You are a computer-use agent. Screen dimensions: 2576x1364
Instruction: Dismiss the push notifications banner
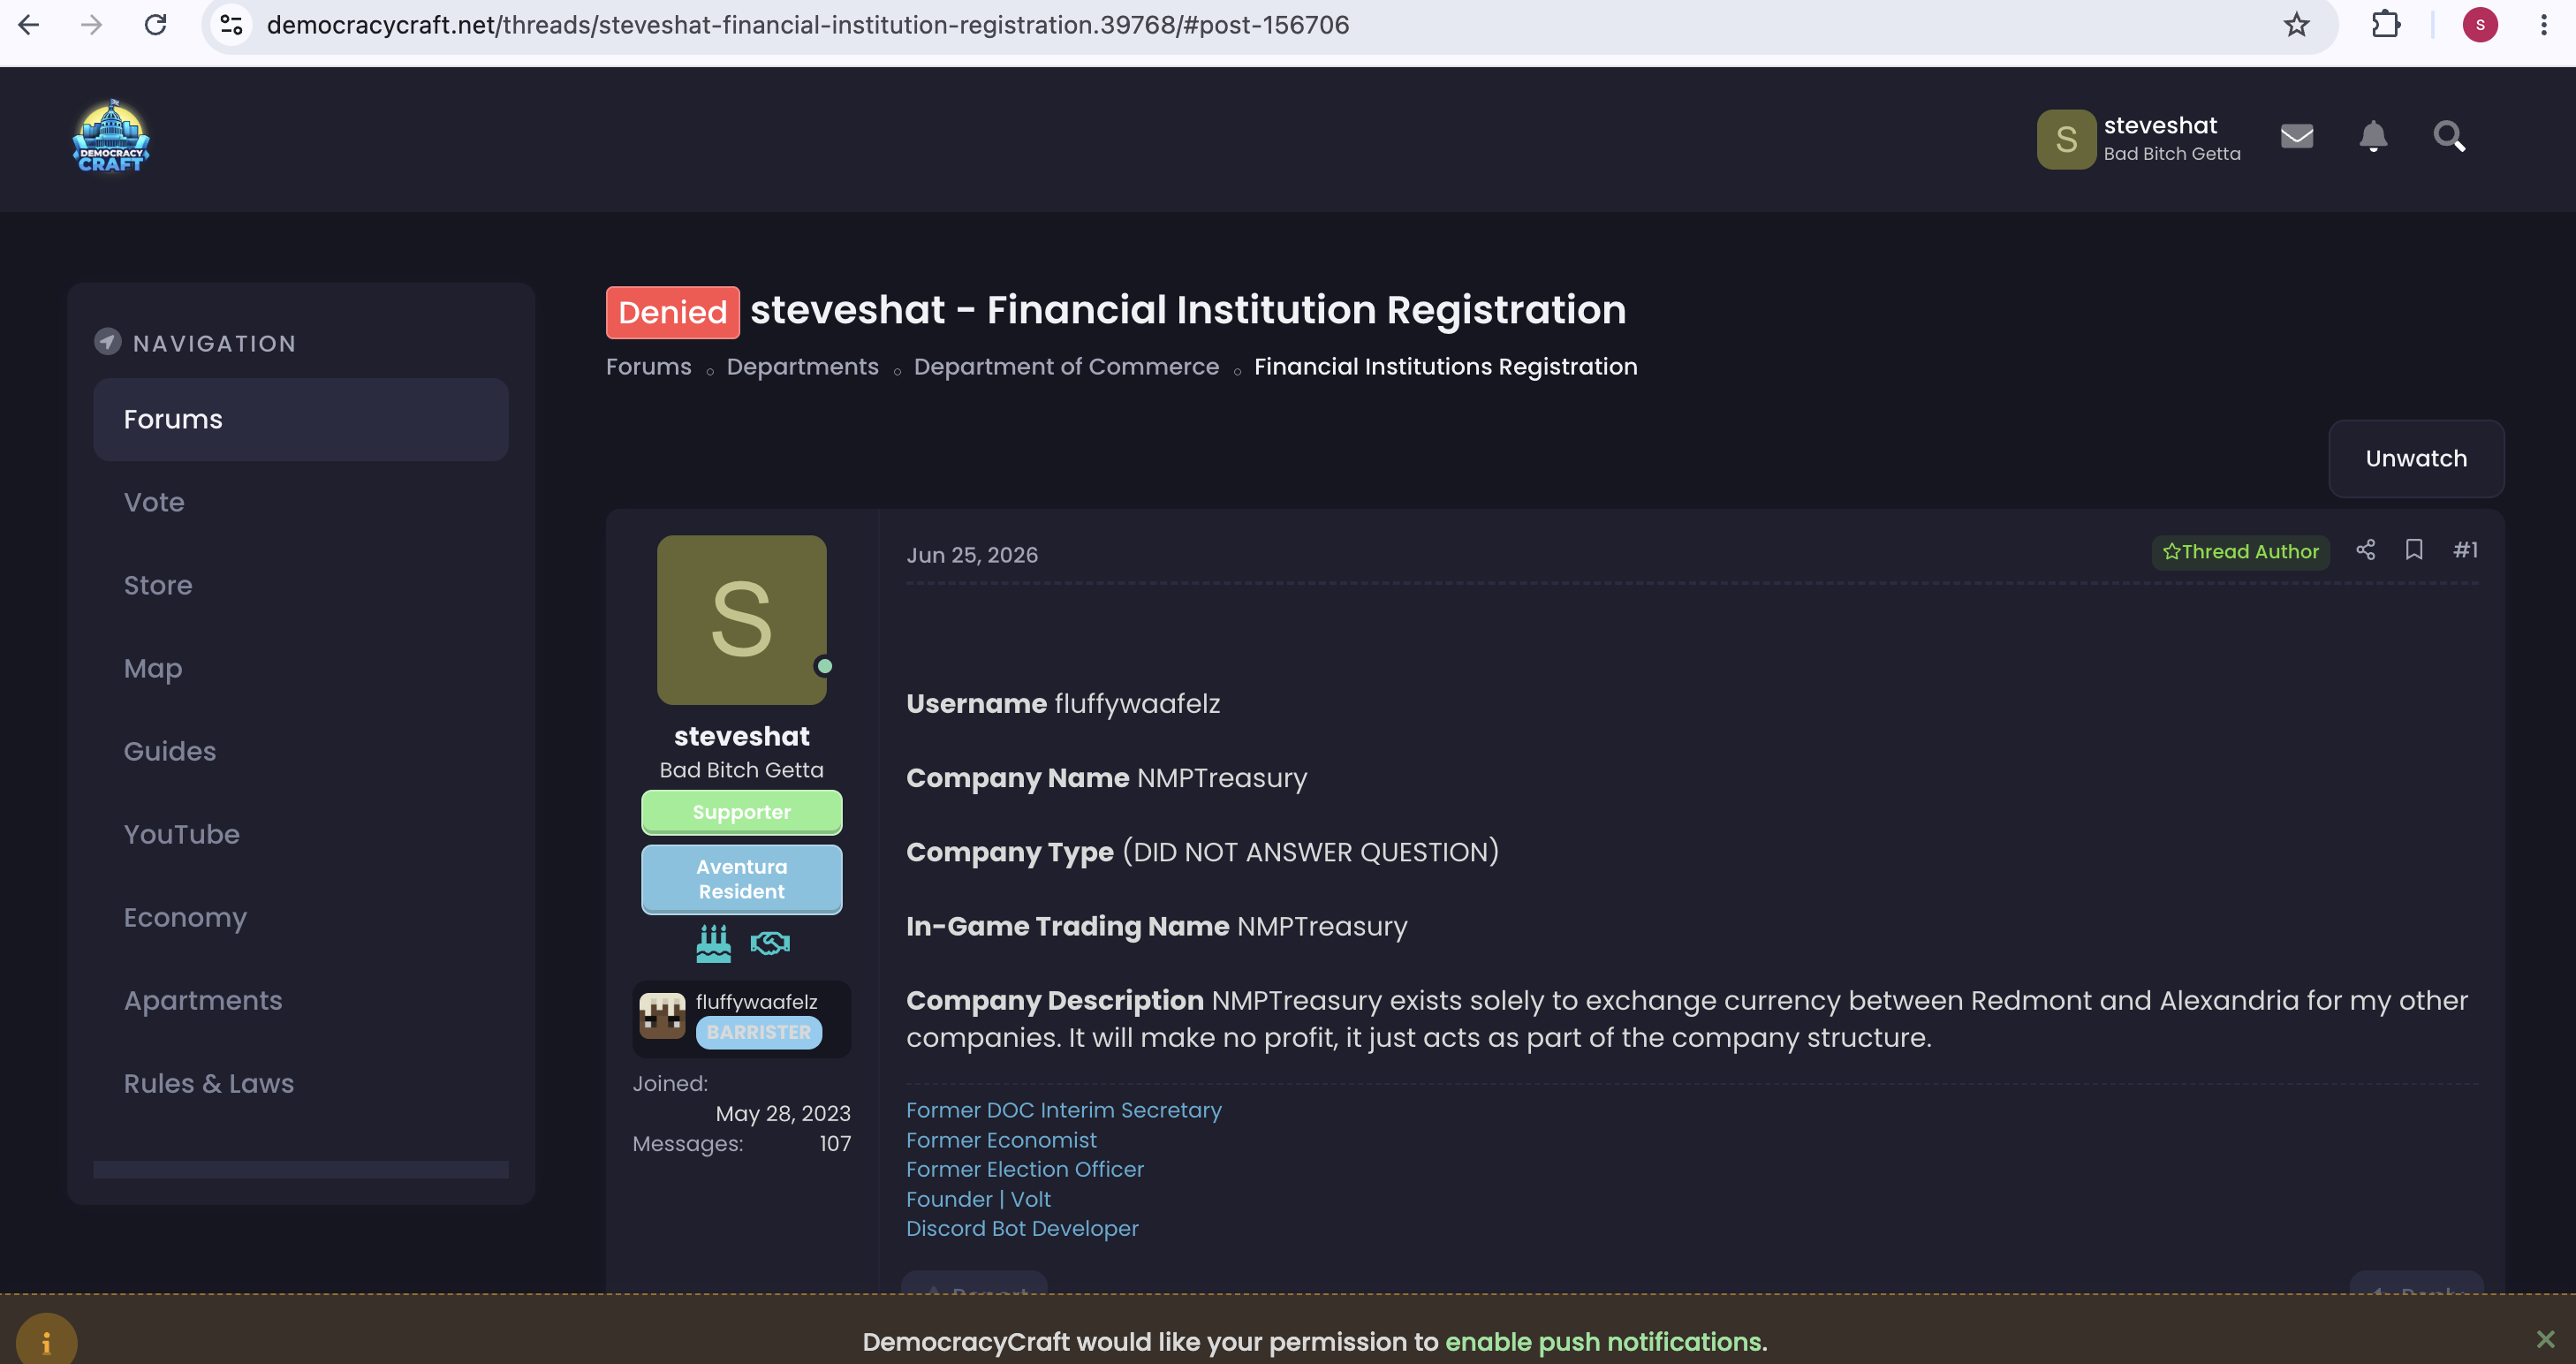click(x=2545, y=1339)
